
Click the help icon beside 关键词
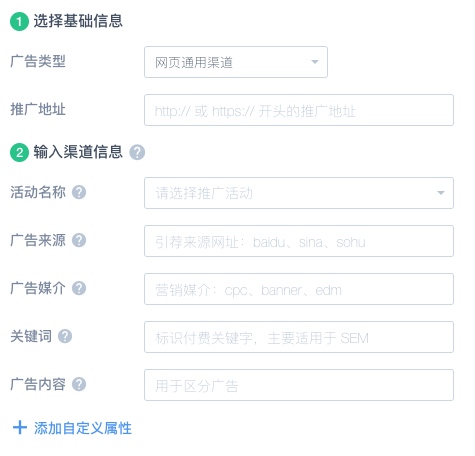[65, 336]
